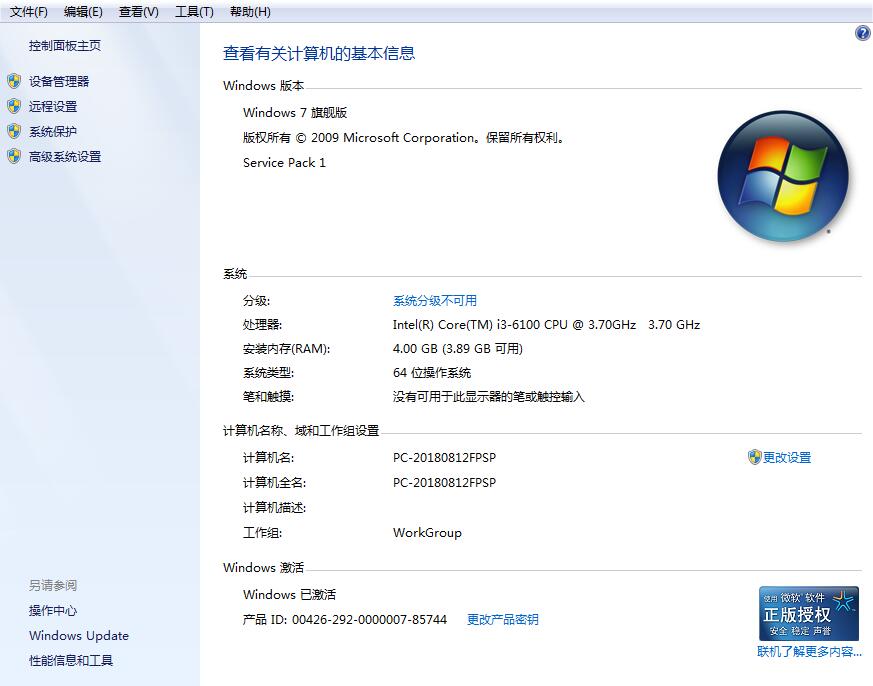The width and height of the screenshot is (873, 686).
Task: Open the 编辑 menu
Action: tap(81, 11)
